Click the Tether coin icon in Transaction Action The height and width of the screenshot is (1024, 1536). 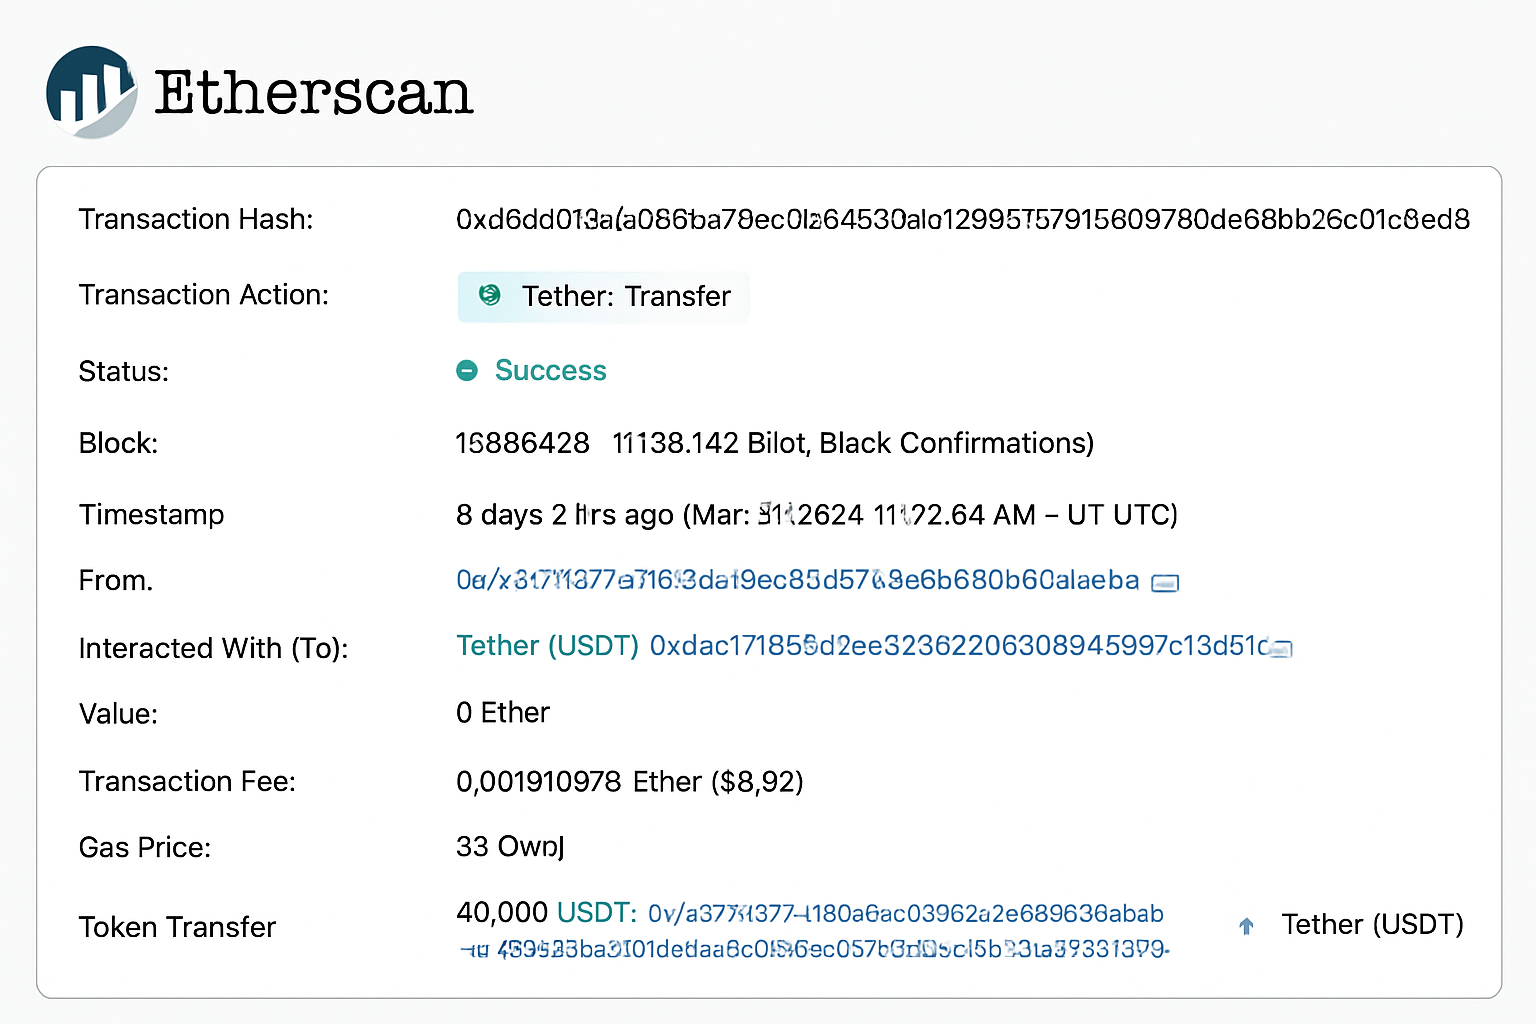(489, 296)
